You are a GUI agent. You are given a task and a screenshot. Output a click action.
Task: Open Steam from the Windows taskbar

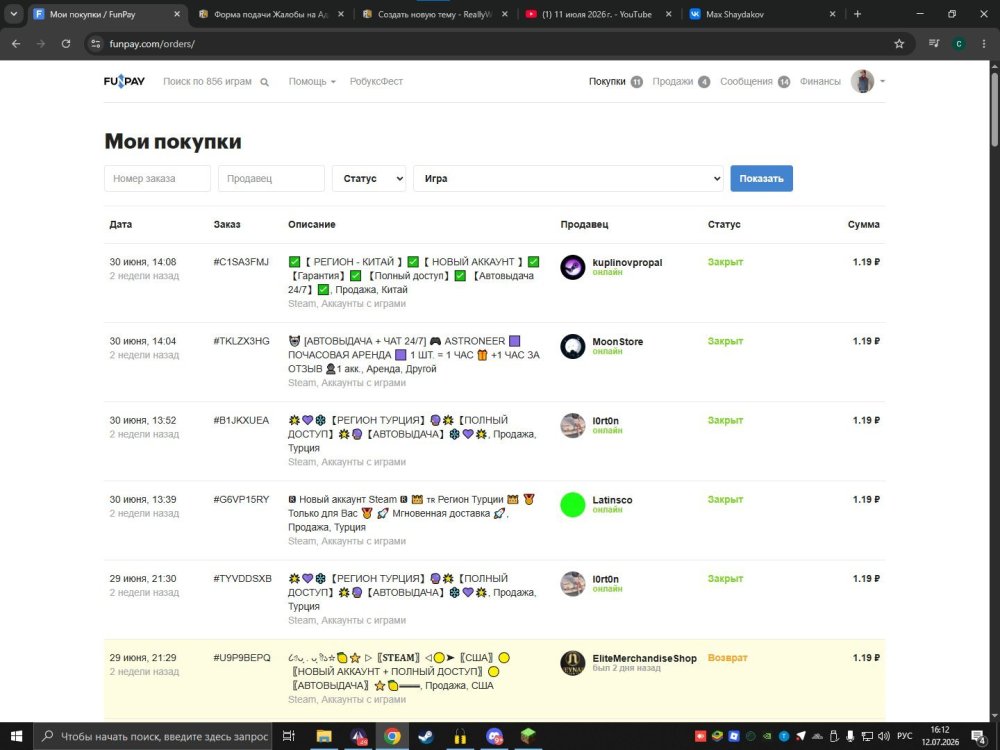[x=426, y=737]
